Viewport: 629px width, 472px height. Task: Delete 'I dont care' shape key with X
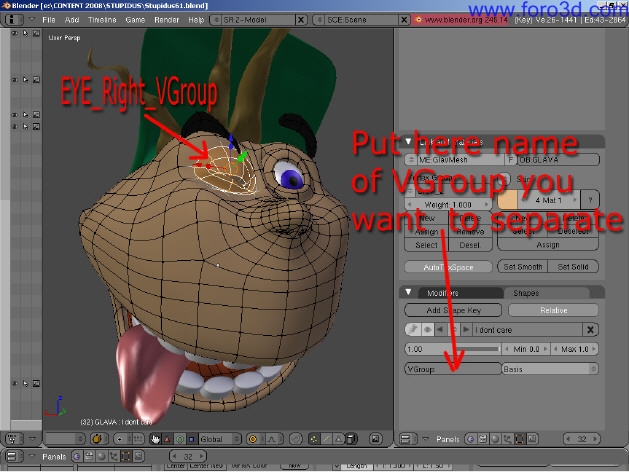click(x=590, y=330)
